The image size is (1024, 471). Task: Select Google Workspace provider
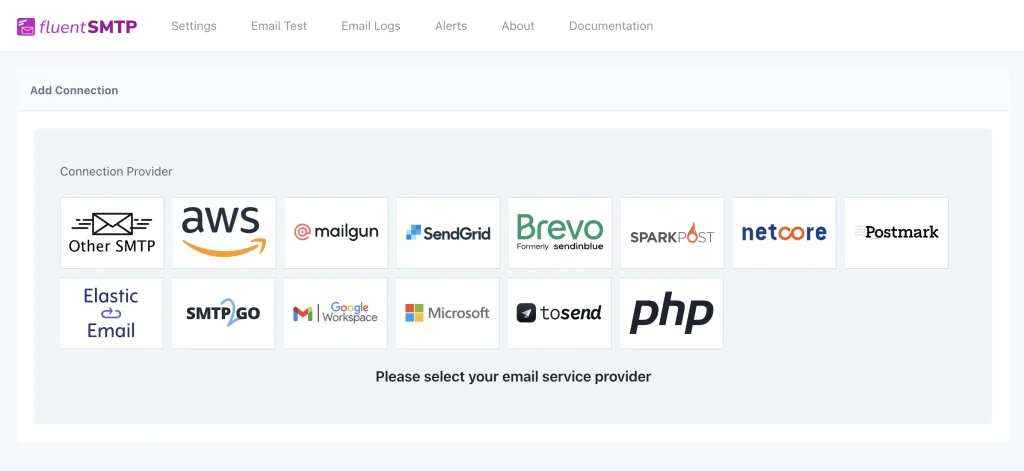point(336,314)
